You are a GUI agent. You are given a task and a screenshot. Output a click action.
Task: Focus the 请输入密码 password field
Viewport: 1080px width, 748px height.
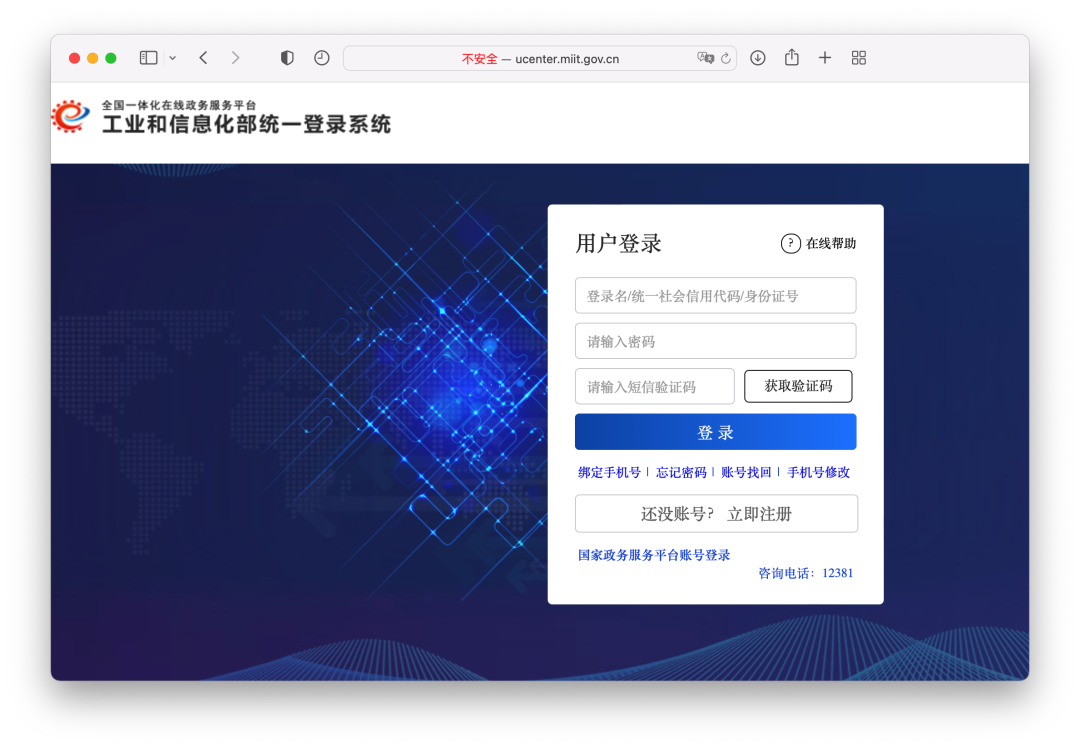tap(716, 341)
